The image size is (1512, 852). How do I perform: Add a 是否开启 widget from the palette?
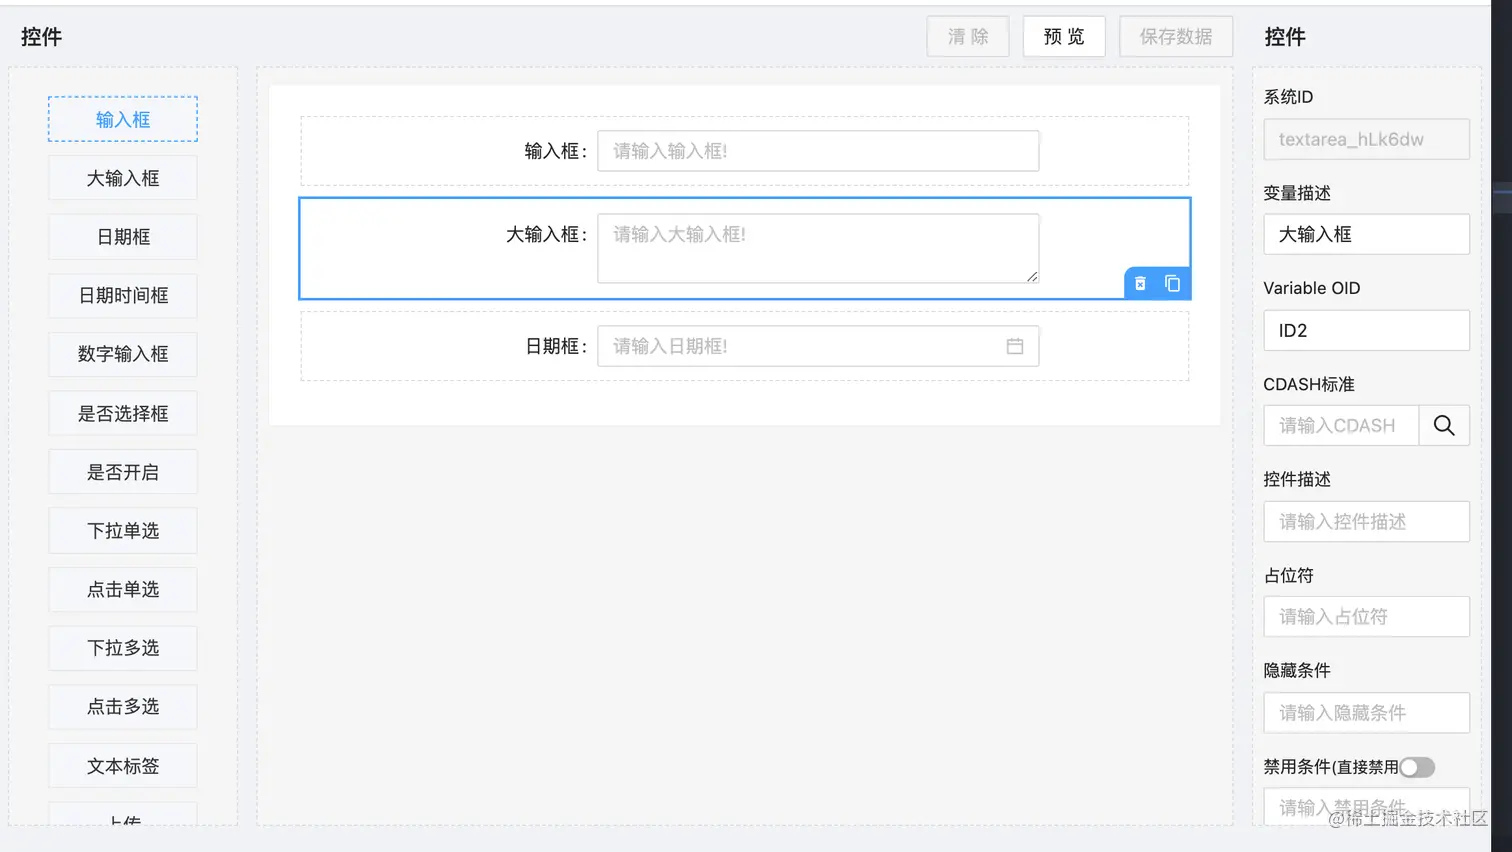click(x=123, y=472)
